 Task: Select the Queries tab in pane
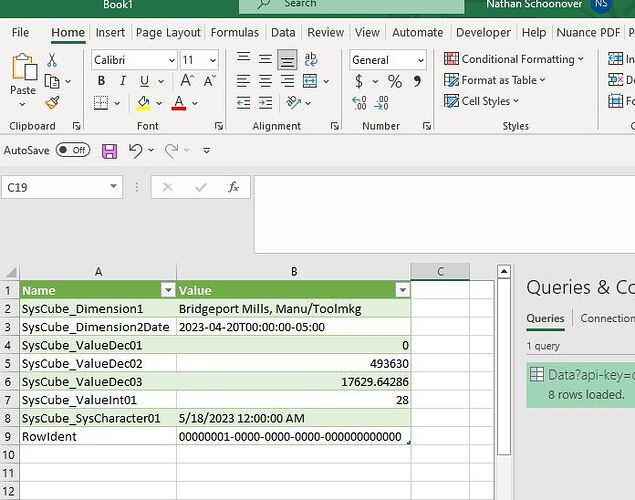pyautogui.click(x=545, y=319)
